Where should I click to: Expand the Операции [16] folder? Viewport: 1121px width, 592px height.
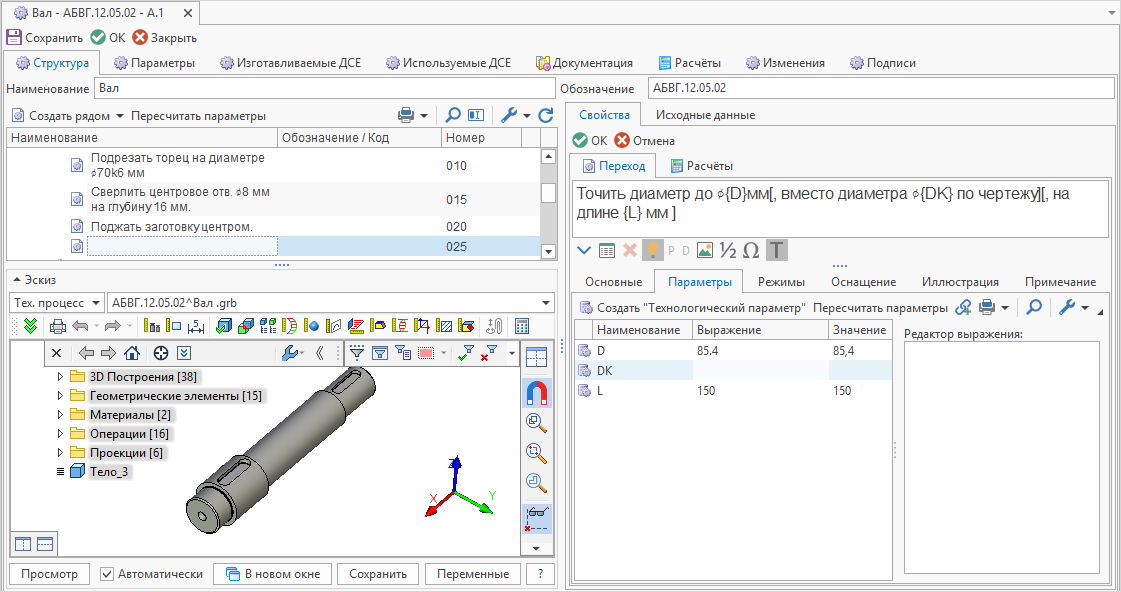click(x=60, y=433)
